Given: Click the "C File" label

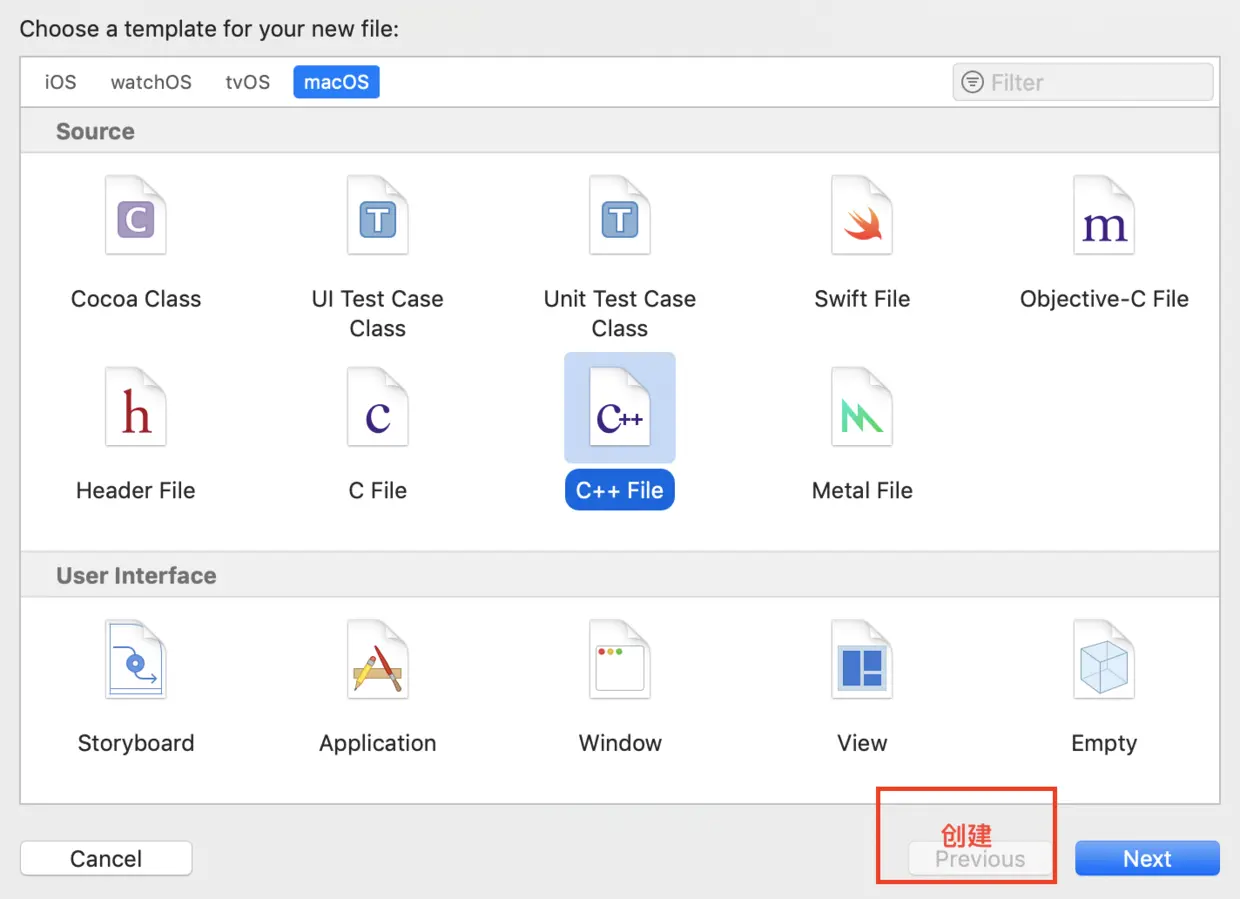Looking at the screenshot, I should (x=378, y=491).
